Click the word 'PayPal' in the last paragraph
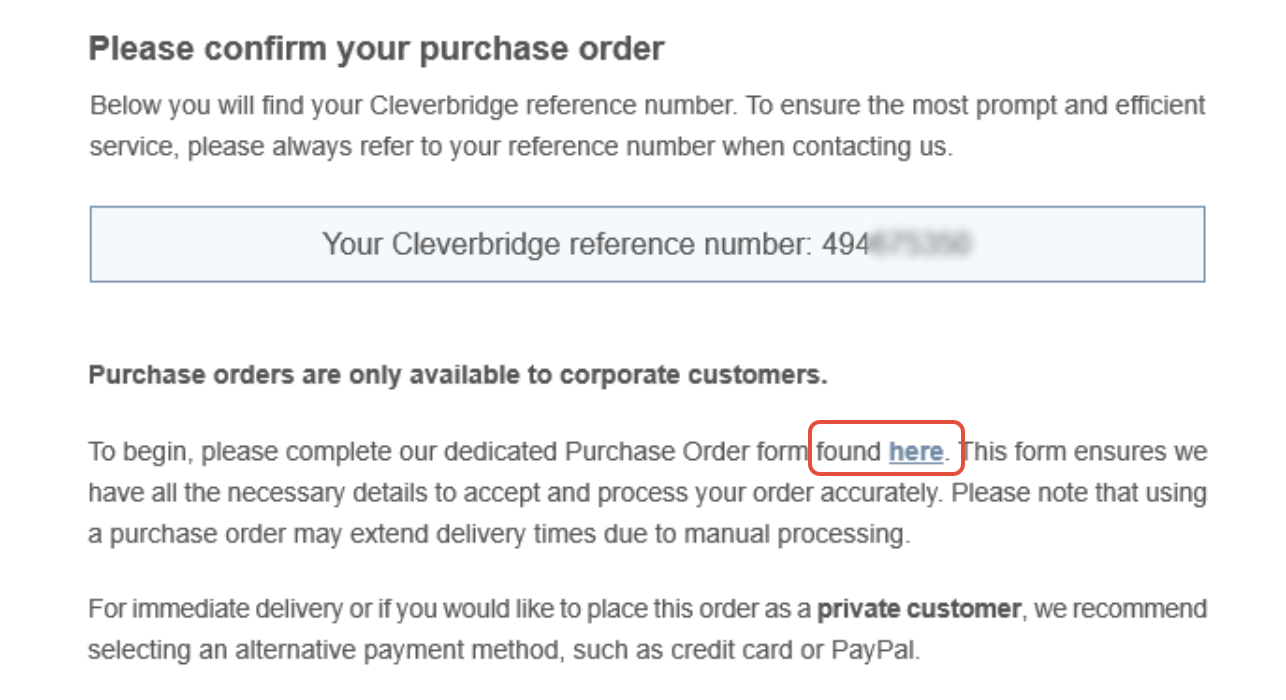The width and height of the screenshot is (1286, 700). 873,651
